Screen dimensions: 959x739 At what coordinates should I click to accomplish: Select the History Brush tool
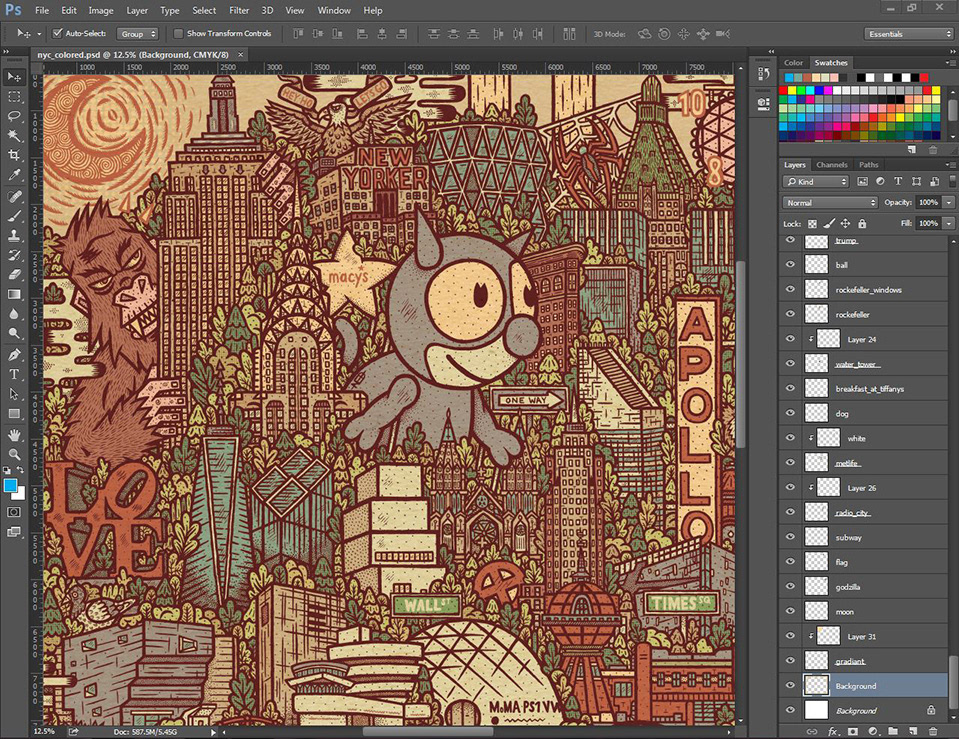click(x=13, y=255)
